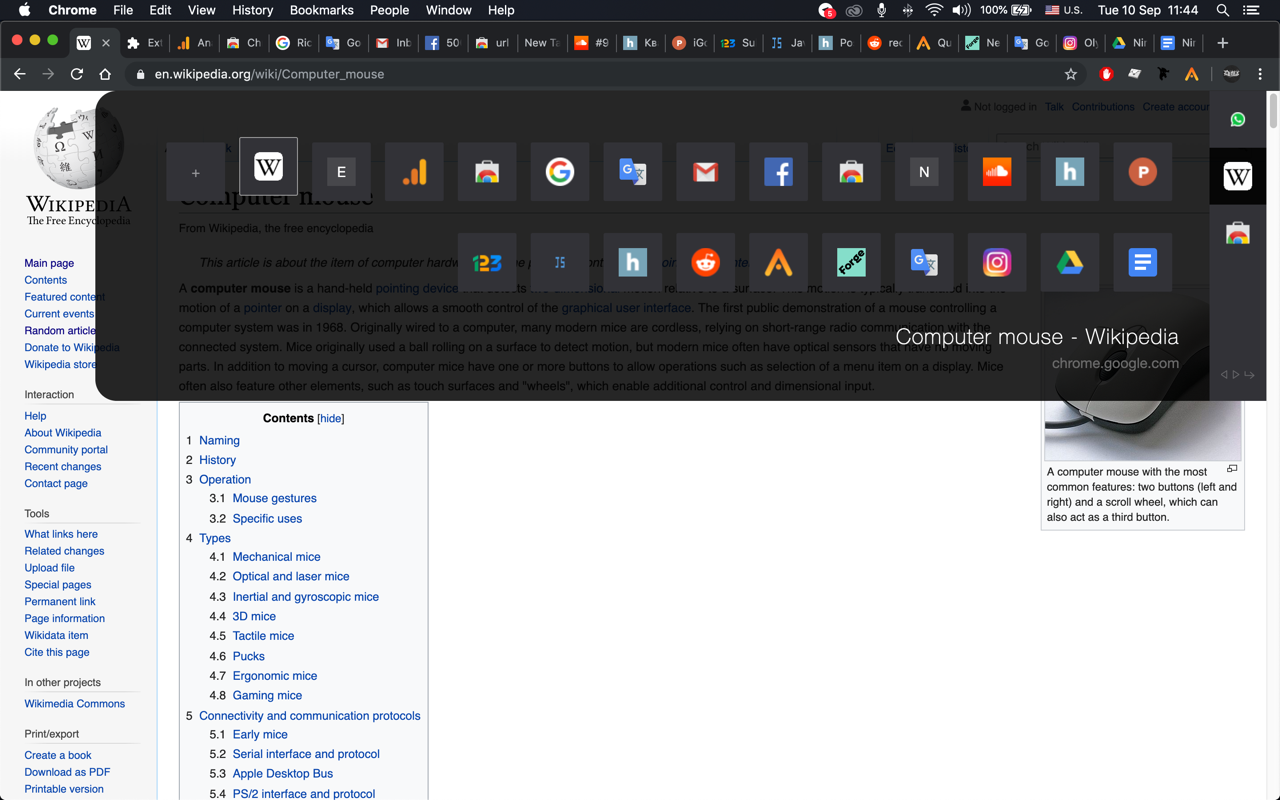Open Chrome three-dot menu
1280x800 pixels.
pos(1260,74)
